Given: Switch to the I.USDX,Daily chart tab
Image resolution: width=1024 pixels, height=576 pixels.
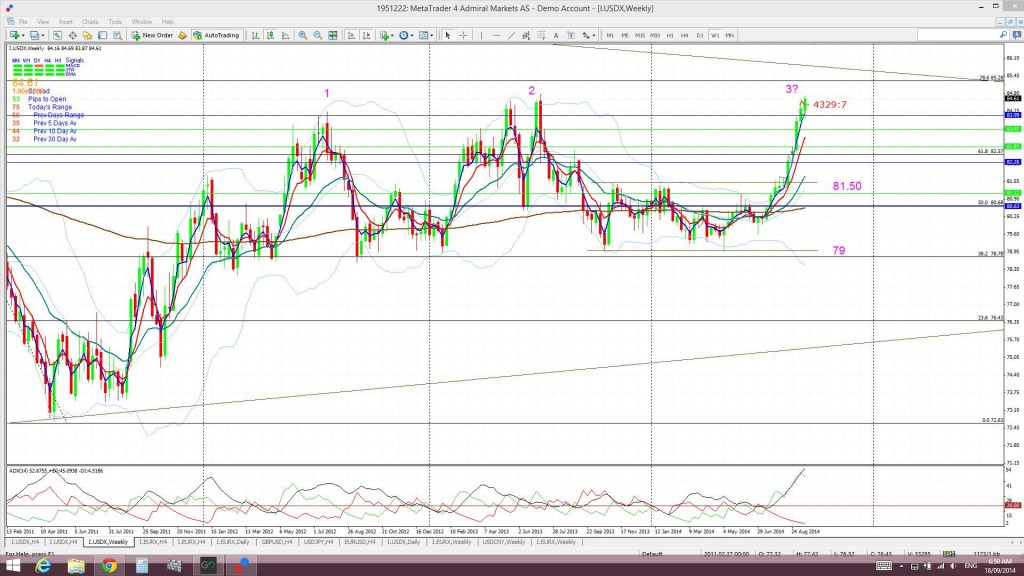Looking at the screenshot, I should coord(404,542).
